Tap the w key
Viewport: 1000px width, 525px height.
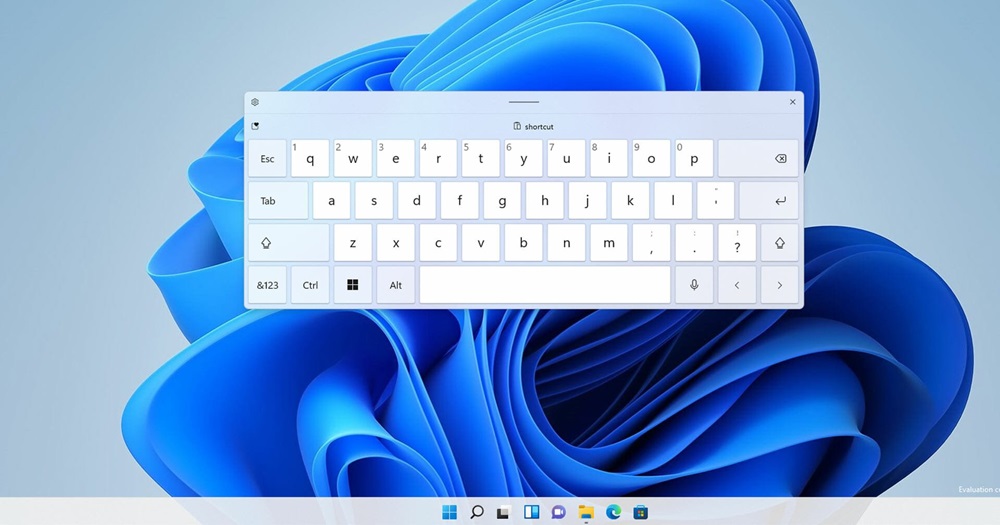coord(353,159)
